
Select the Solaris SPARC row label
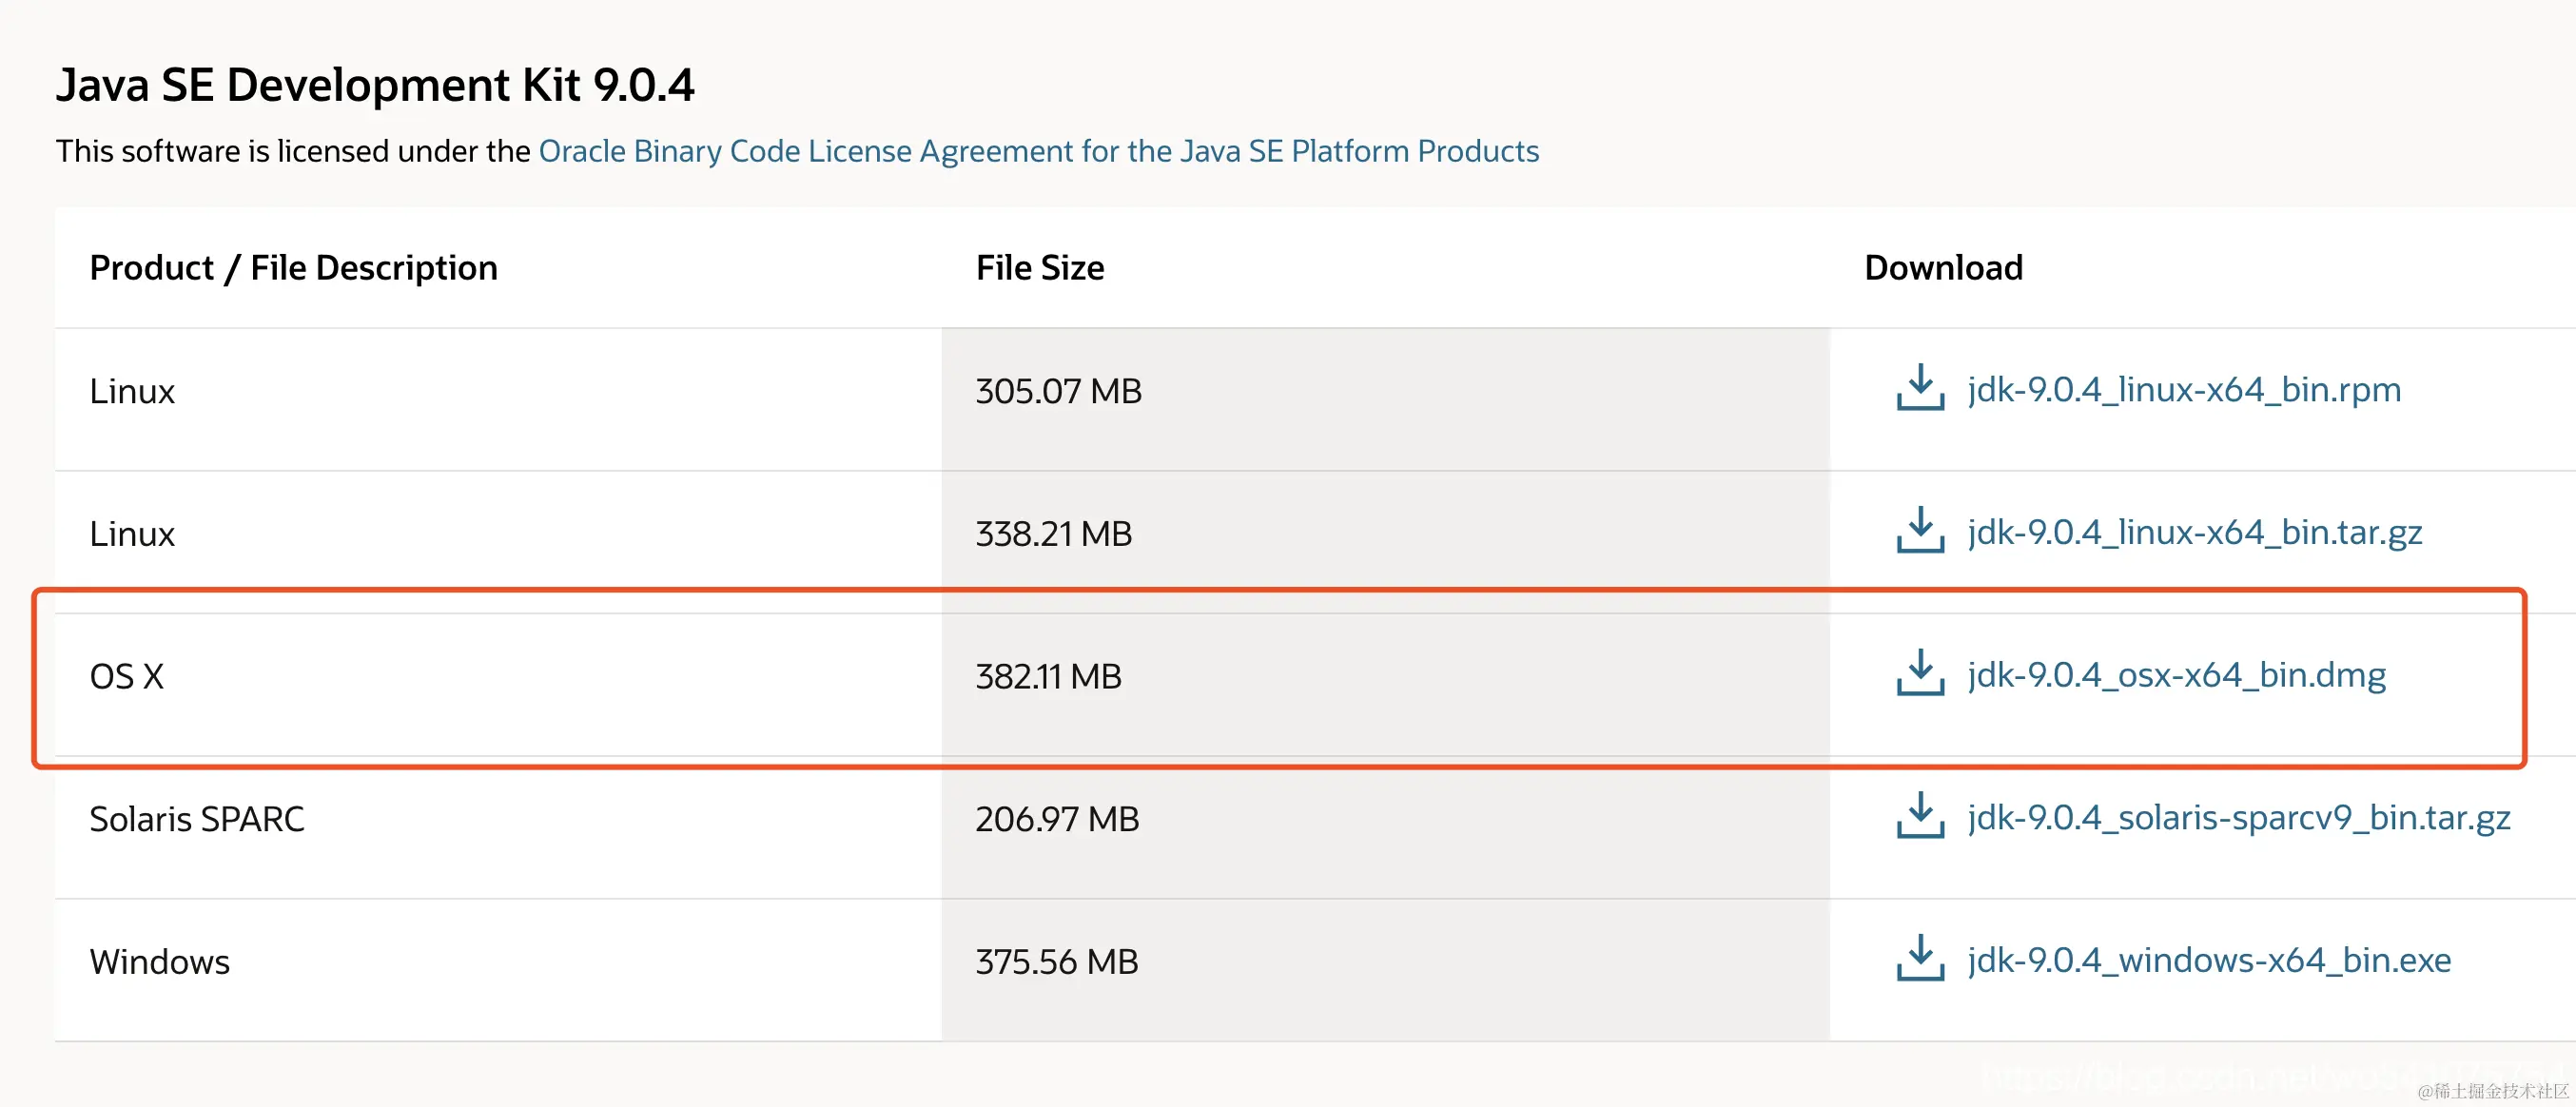point(196,820)
